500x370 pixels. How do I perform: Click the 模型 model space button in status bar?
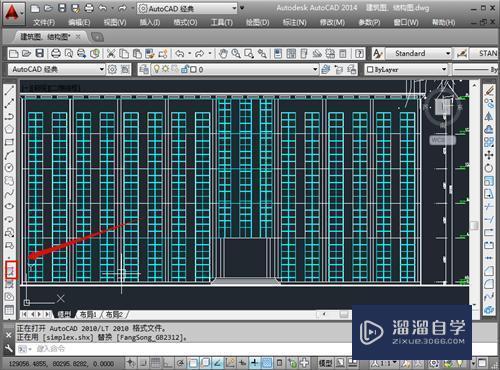(325, 363)
